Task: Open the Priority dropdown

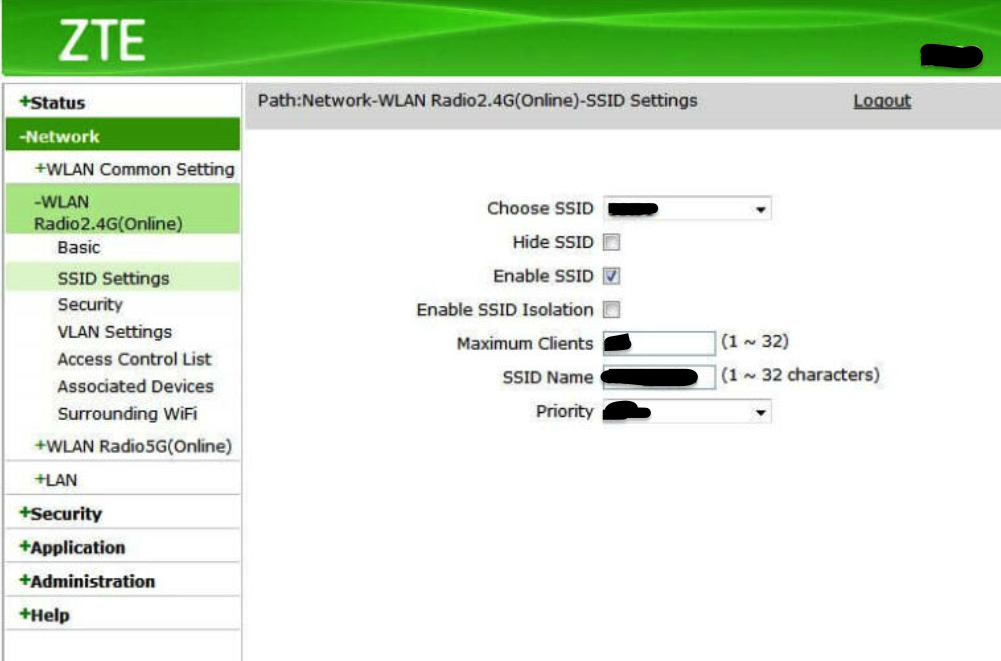Action: pos(687,412)
